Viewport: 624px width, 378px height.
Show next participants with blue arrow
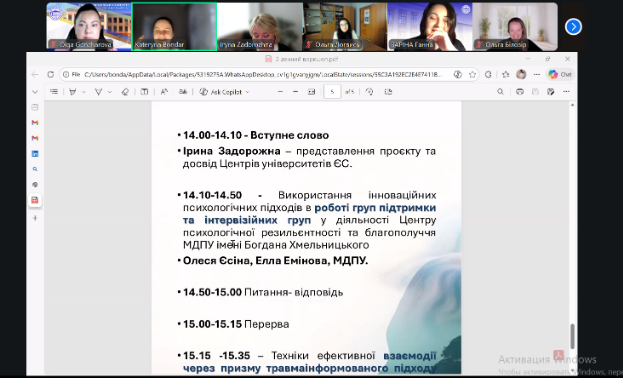(x=573, y=27)
